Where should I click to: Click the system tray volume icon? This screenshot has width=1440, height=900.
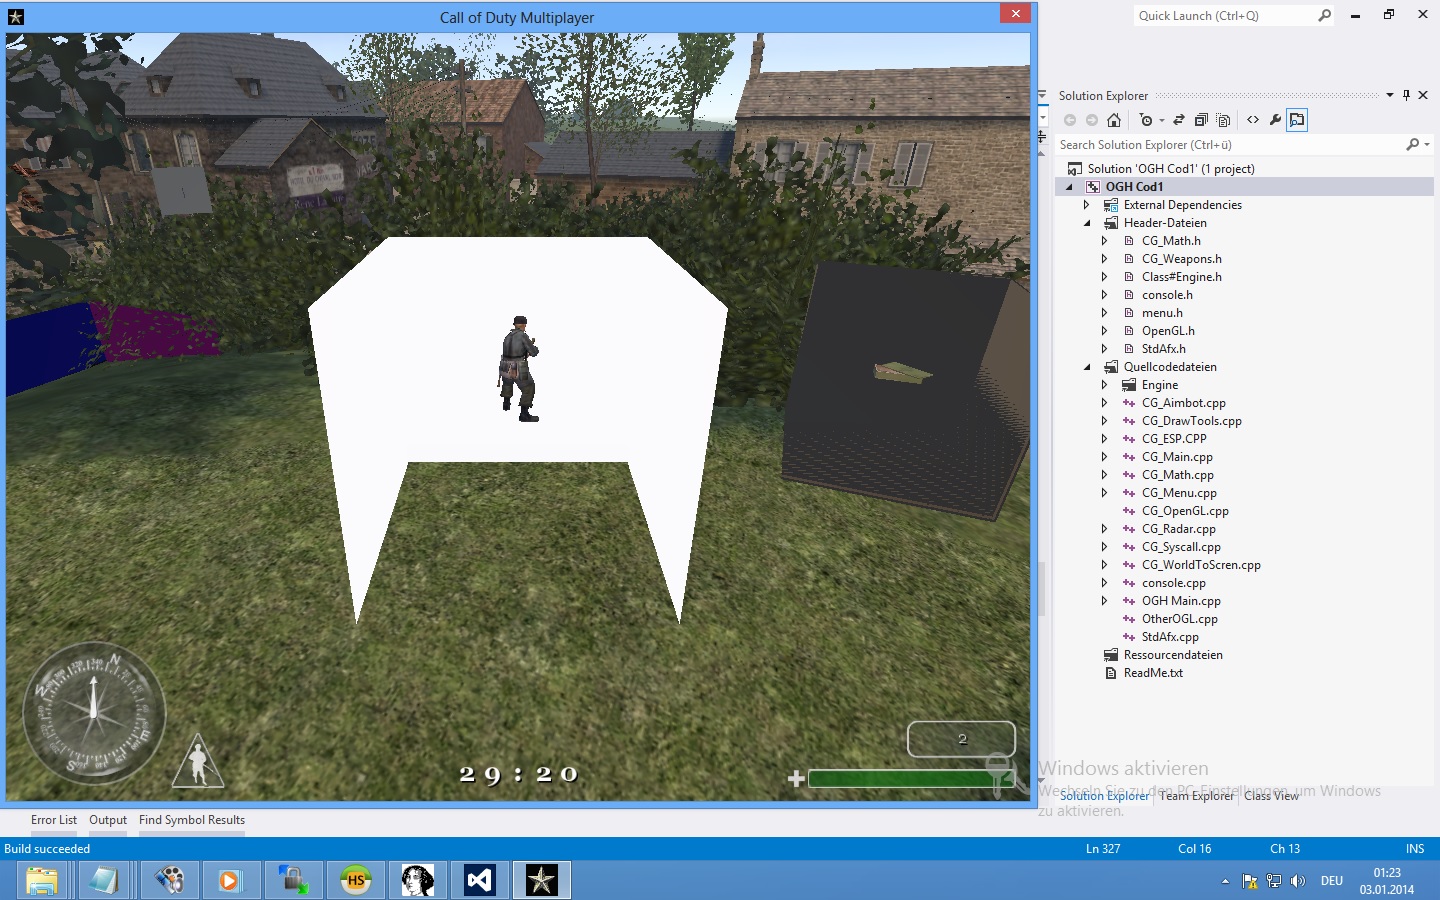1297,881
